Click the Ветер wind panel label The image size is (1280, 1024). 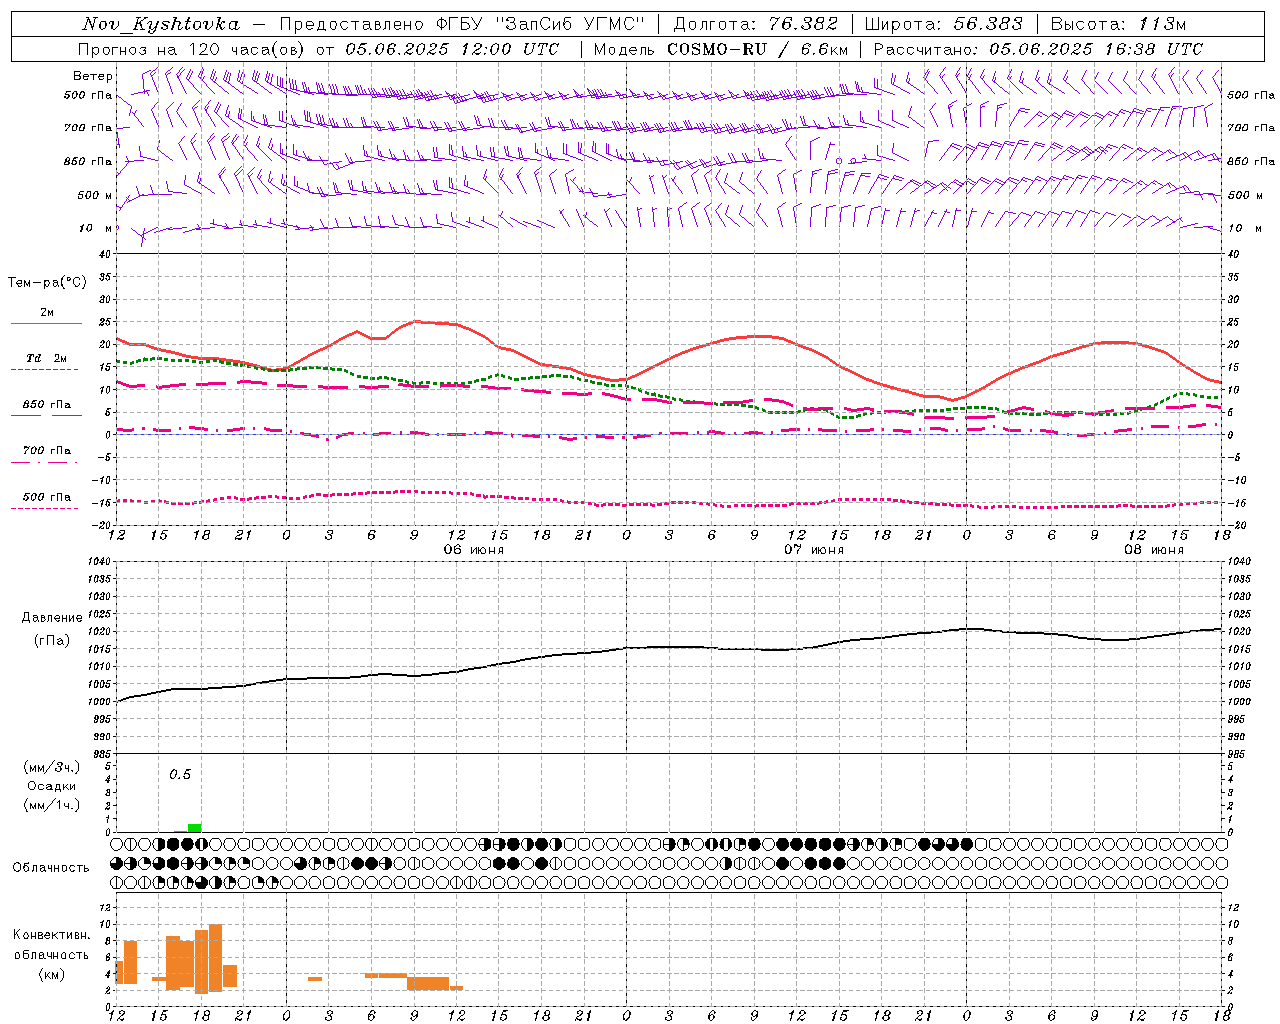click(93, 76)
